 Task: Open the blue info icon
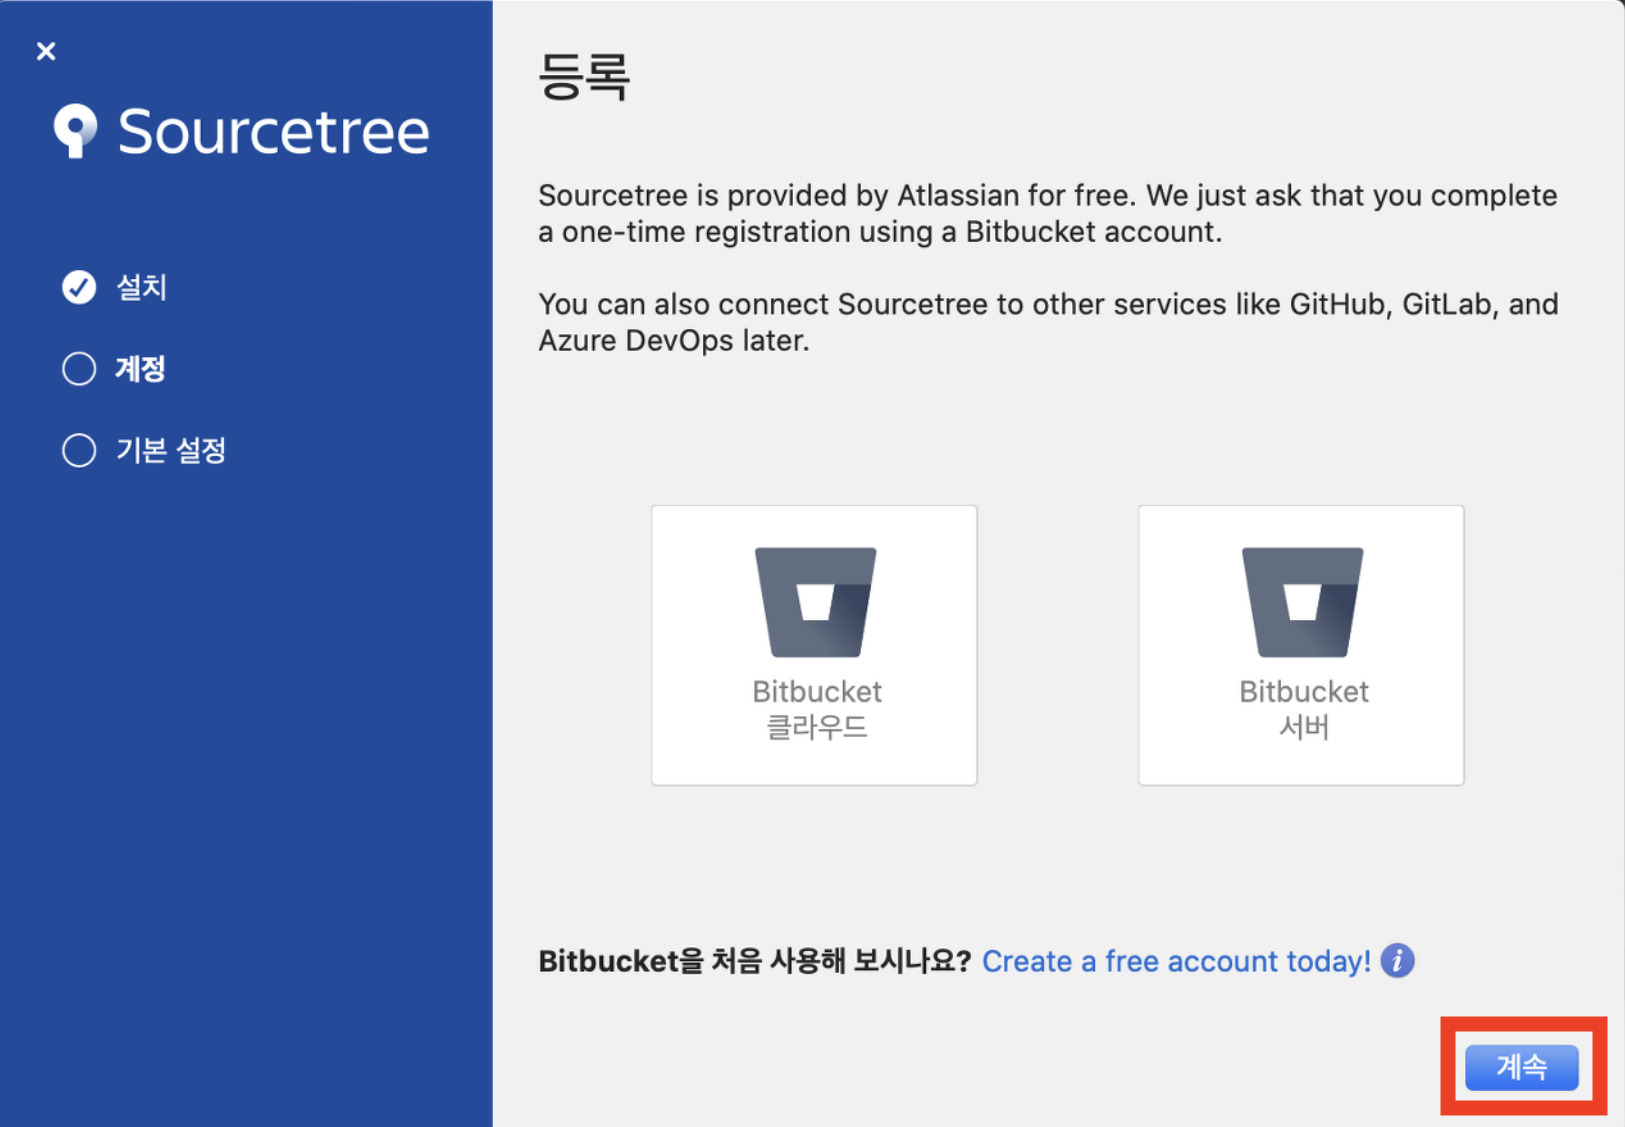[x=1397, y=961]
